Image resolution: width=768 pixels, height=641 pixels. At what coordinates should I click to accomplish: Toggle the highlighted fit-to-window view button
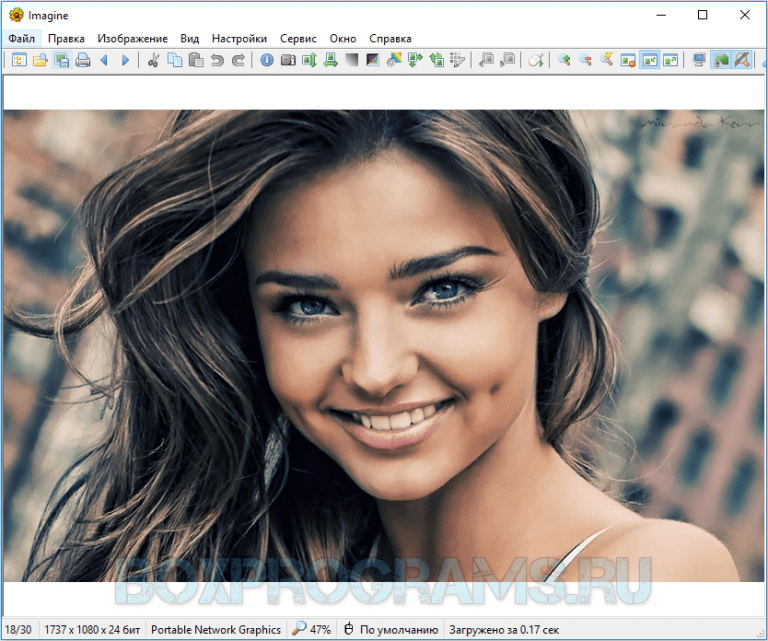coord(649,61)
